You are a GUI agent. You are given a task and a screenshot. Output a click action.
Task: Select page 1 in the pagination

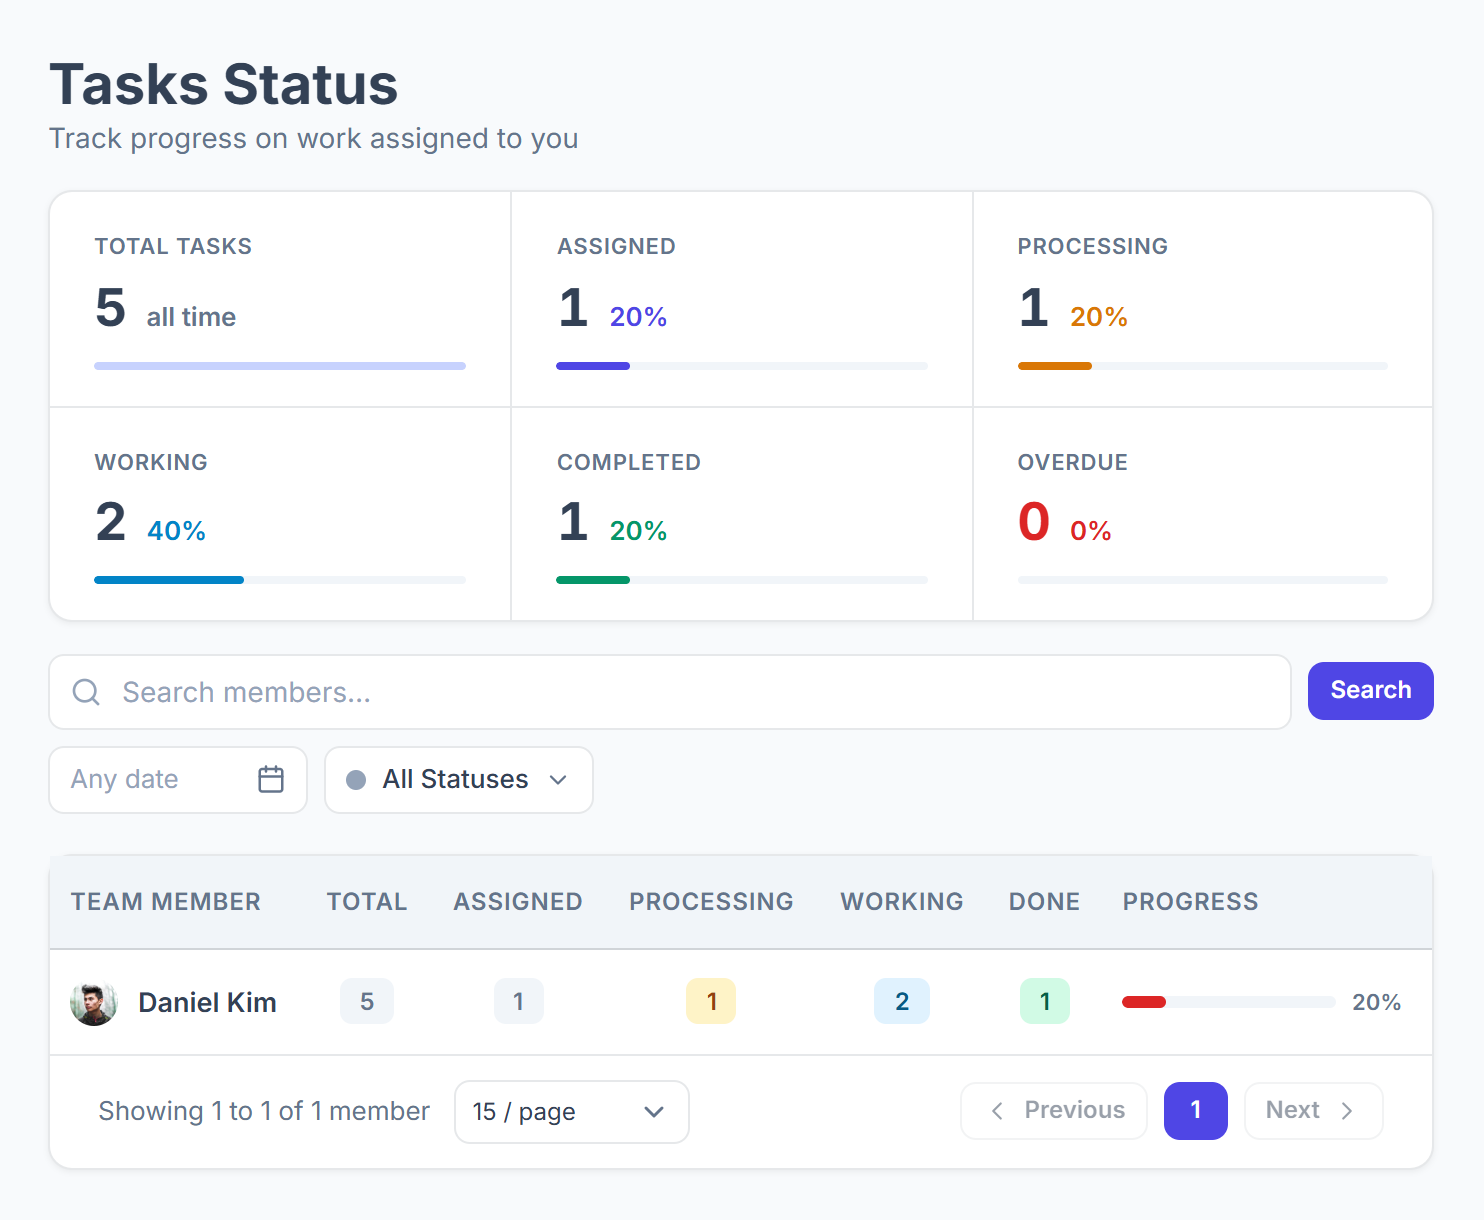[1196, 1111]
